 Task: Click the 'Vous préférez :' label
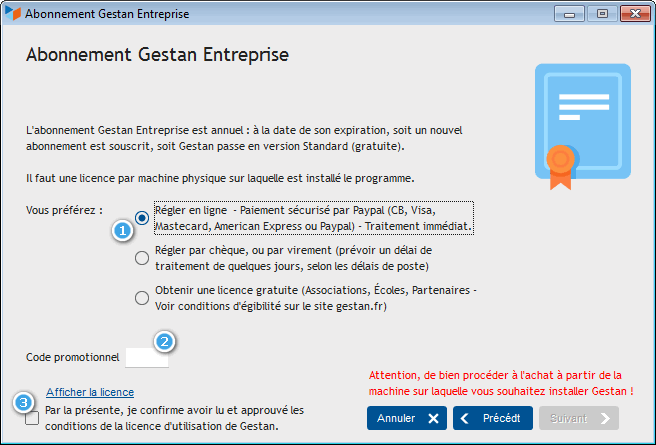tap(65, 211)
